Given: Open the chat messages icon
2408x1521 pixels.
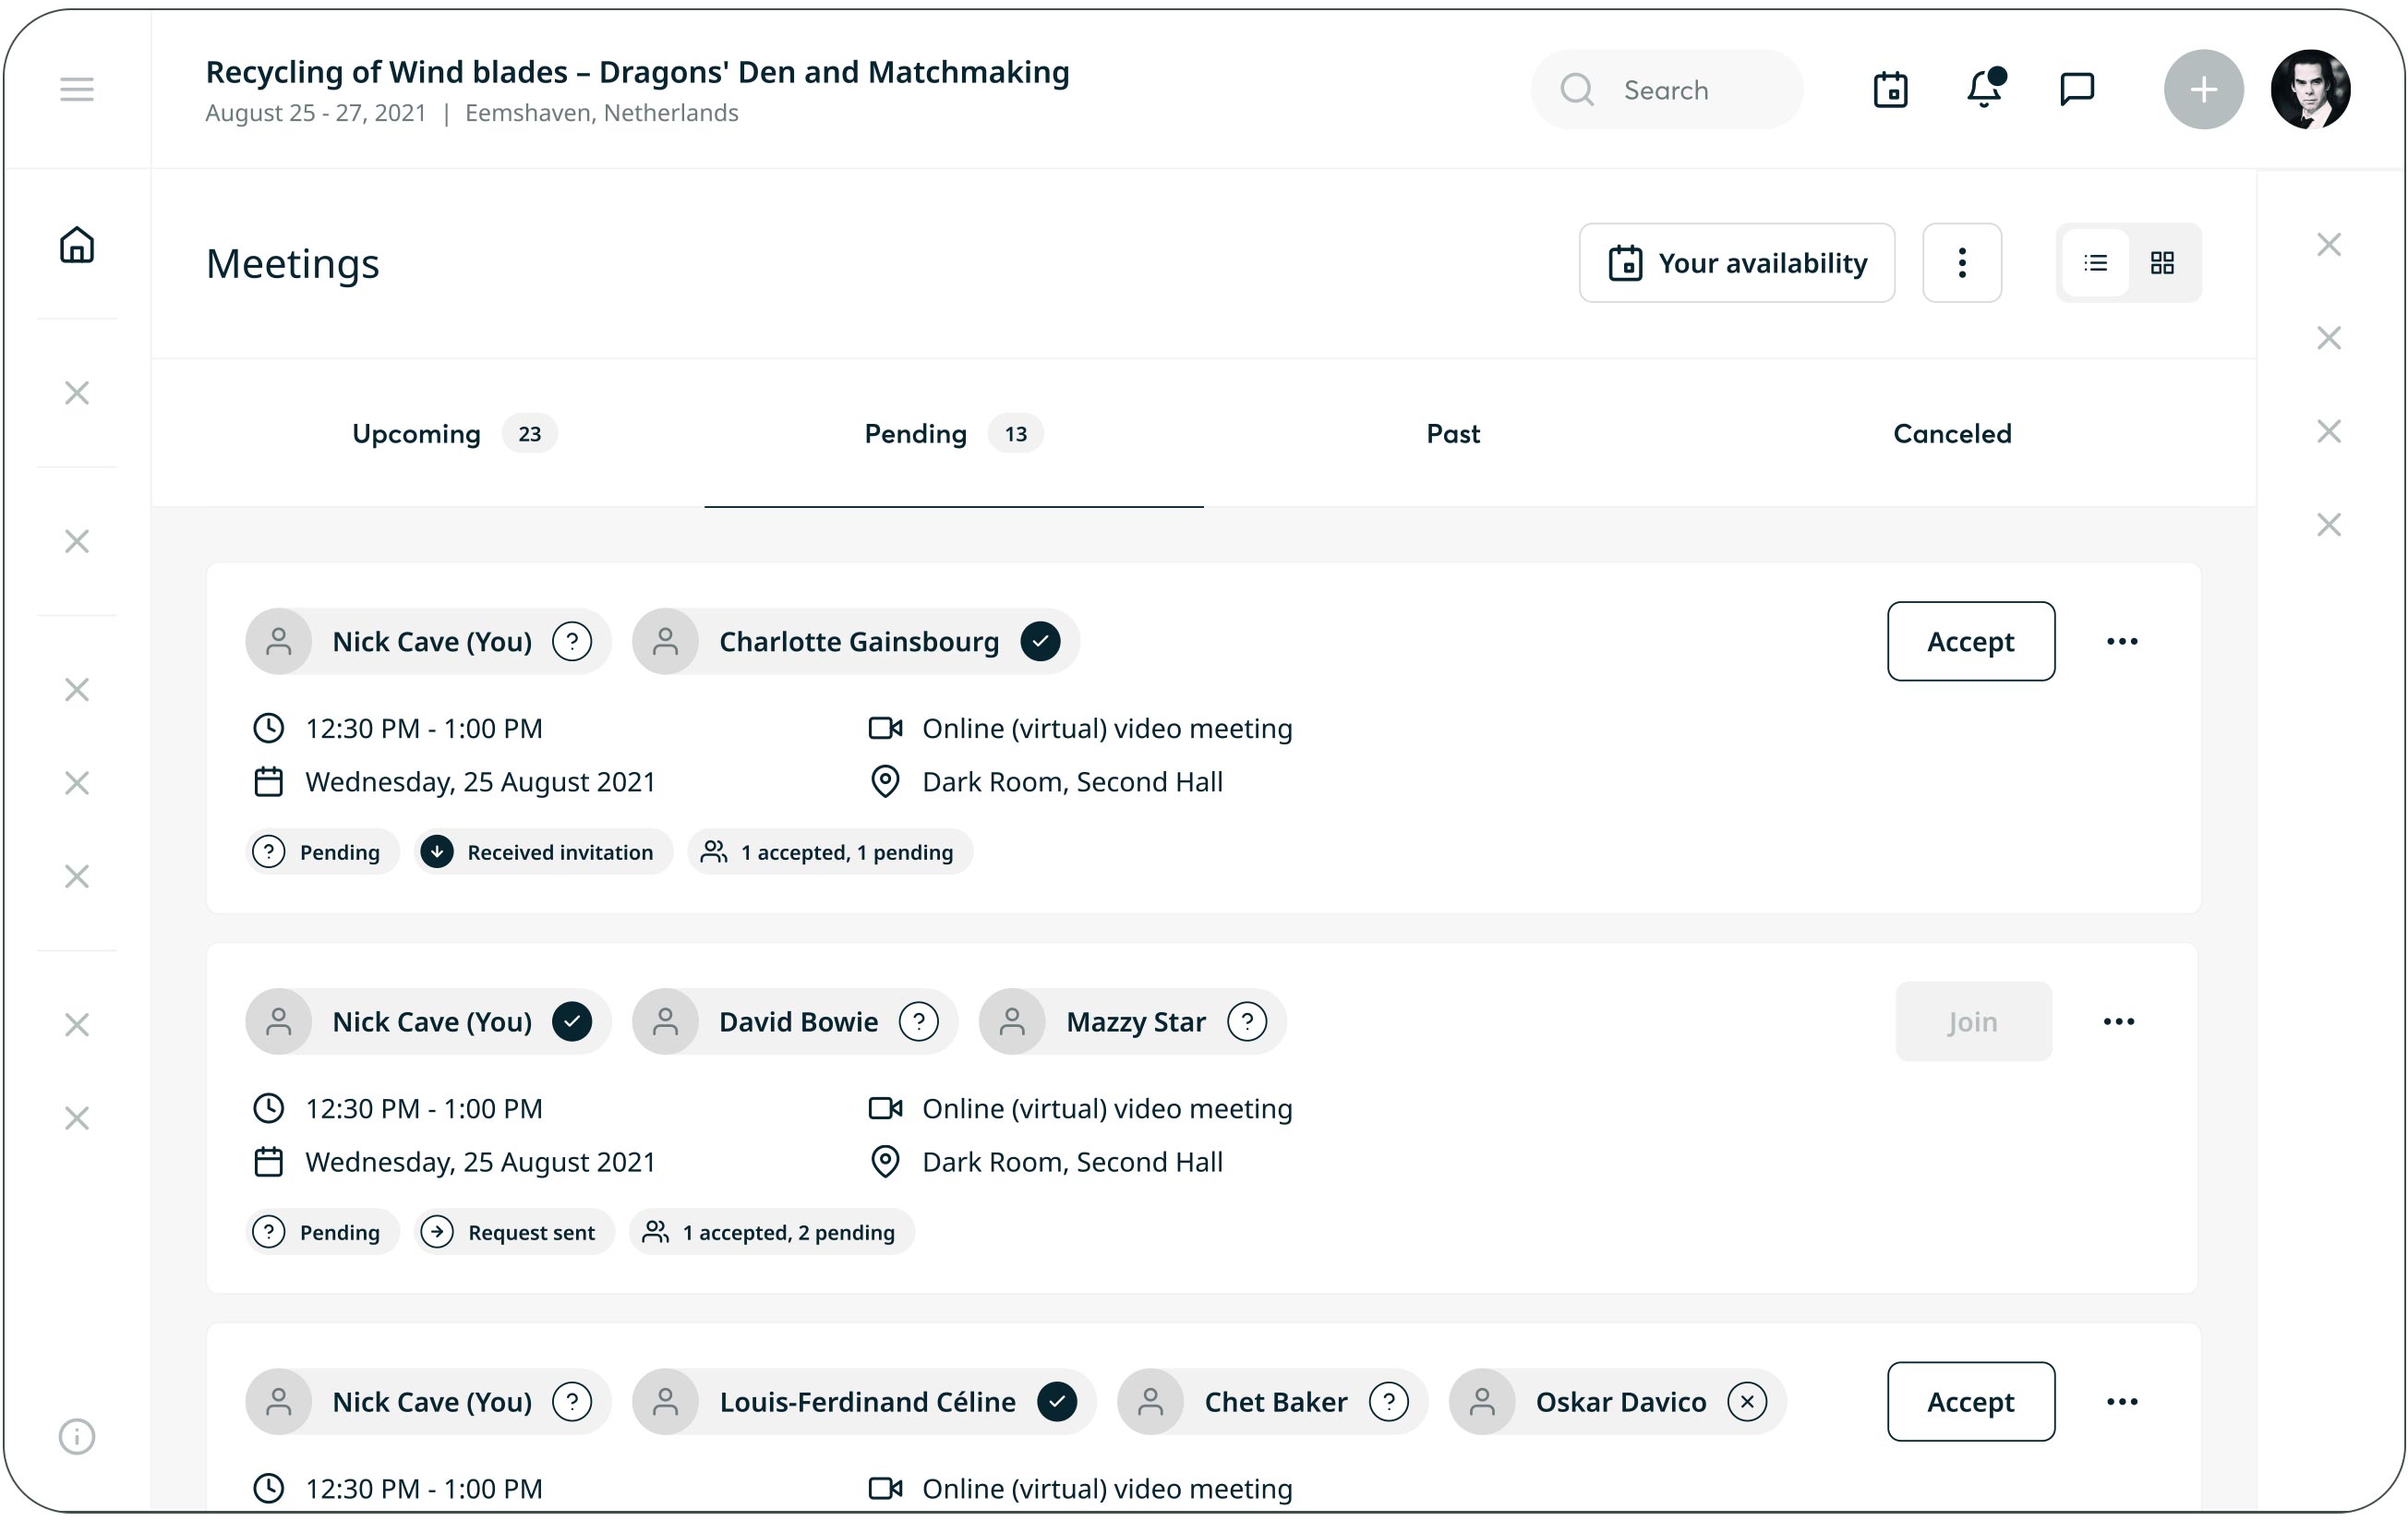Looking at the screenshot, I should pyautogui.click(x=2077, y=90).
